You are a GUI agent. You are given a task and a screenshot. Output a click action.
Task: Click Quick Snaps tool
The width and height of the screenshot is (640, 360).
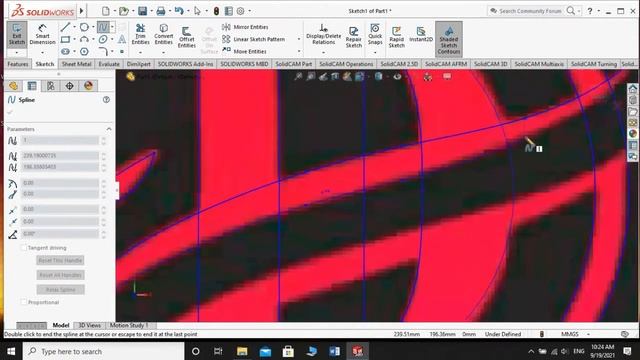point(375,34)
